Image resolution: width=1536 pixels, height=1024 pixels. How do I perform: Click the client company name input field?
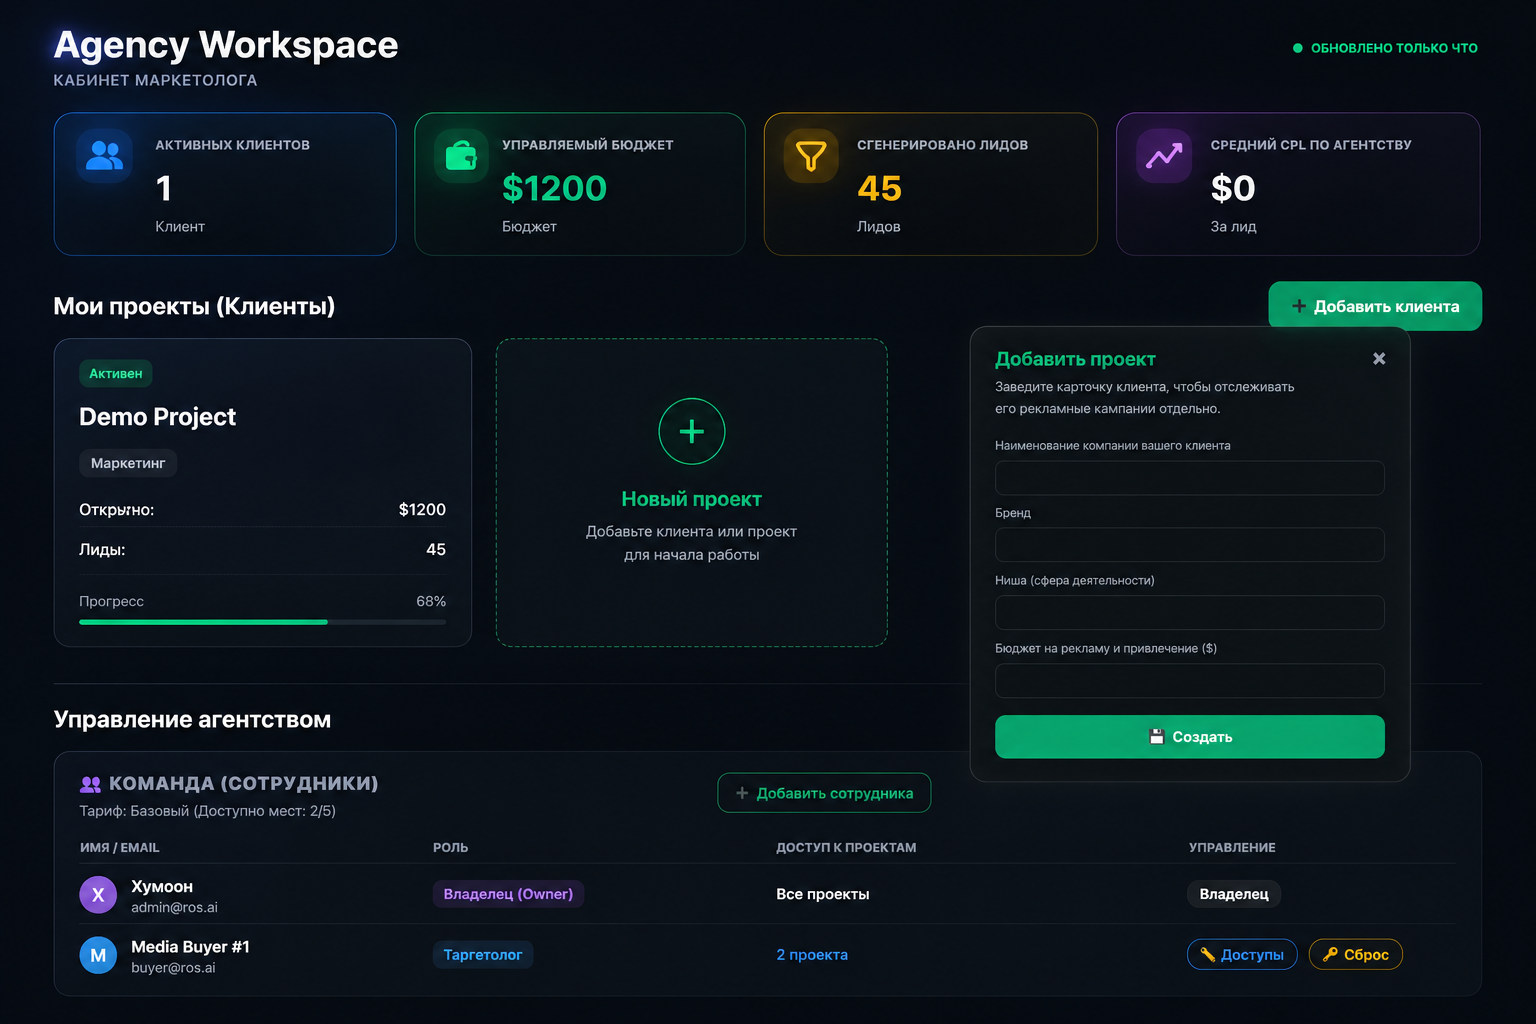coord(1190,478)
